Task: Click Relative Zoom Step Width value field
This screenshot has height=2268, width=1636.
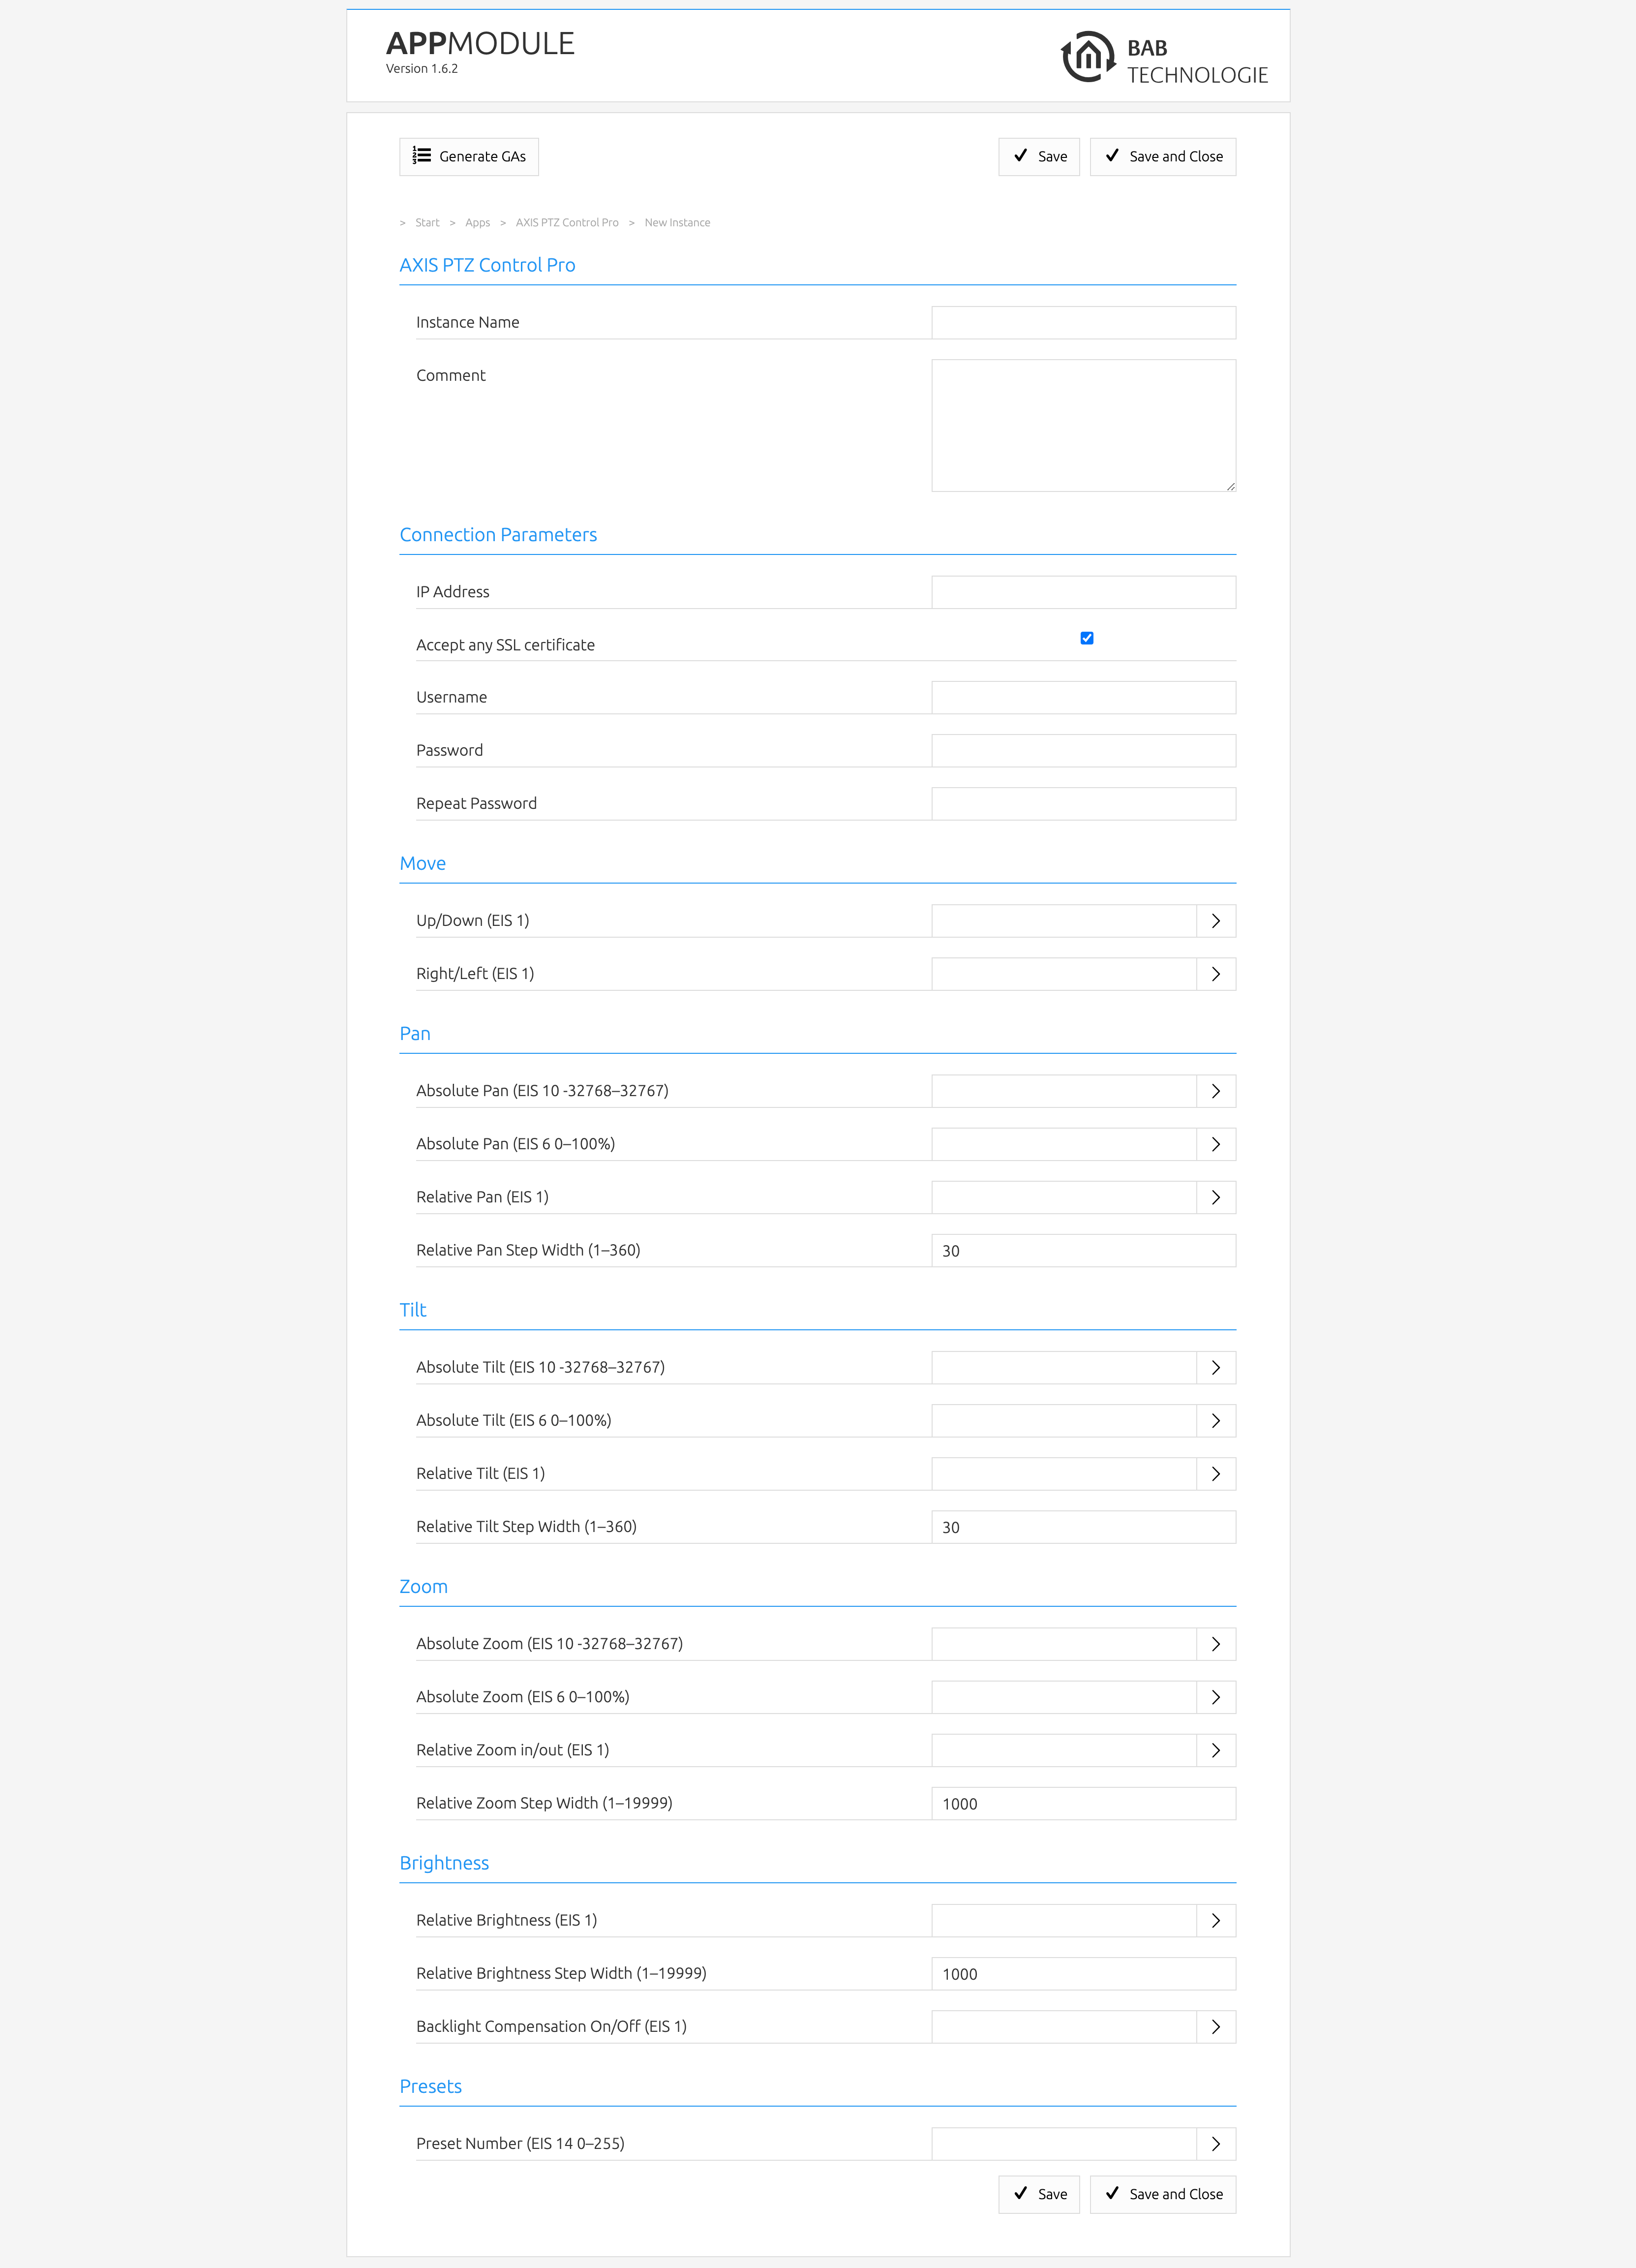Action: pos(1083,1804)
